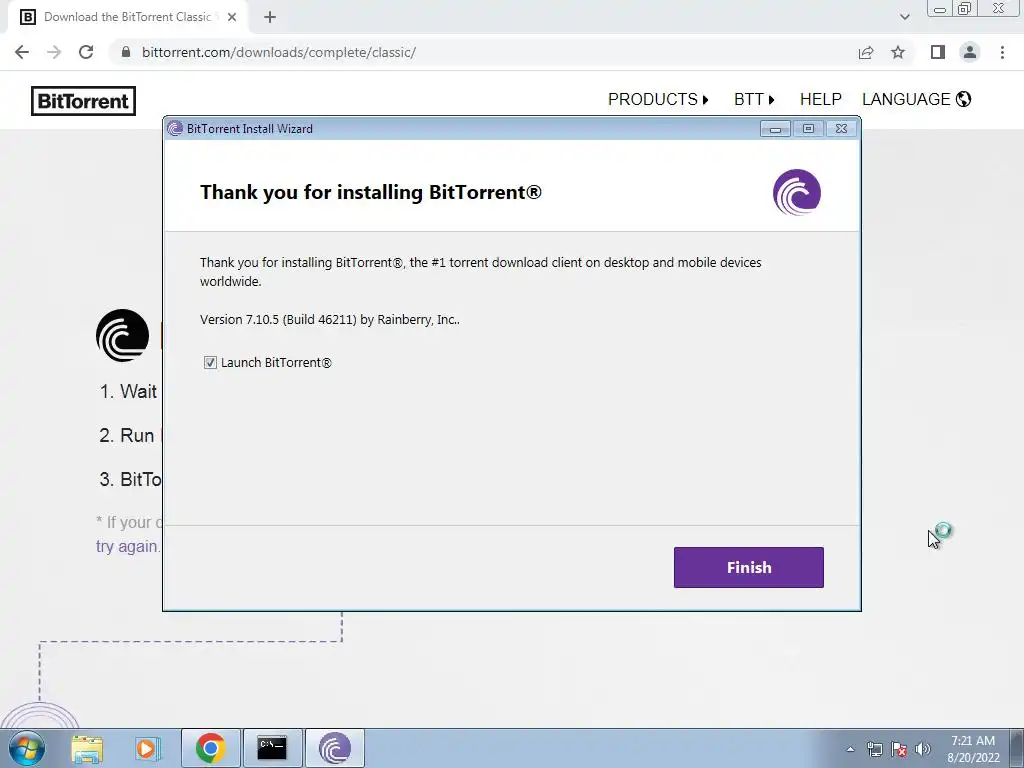
Task: Close the Download the BitTorrent Classic tab
Action: (x=232, y=18)
